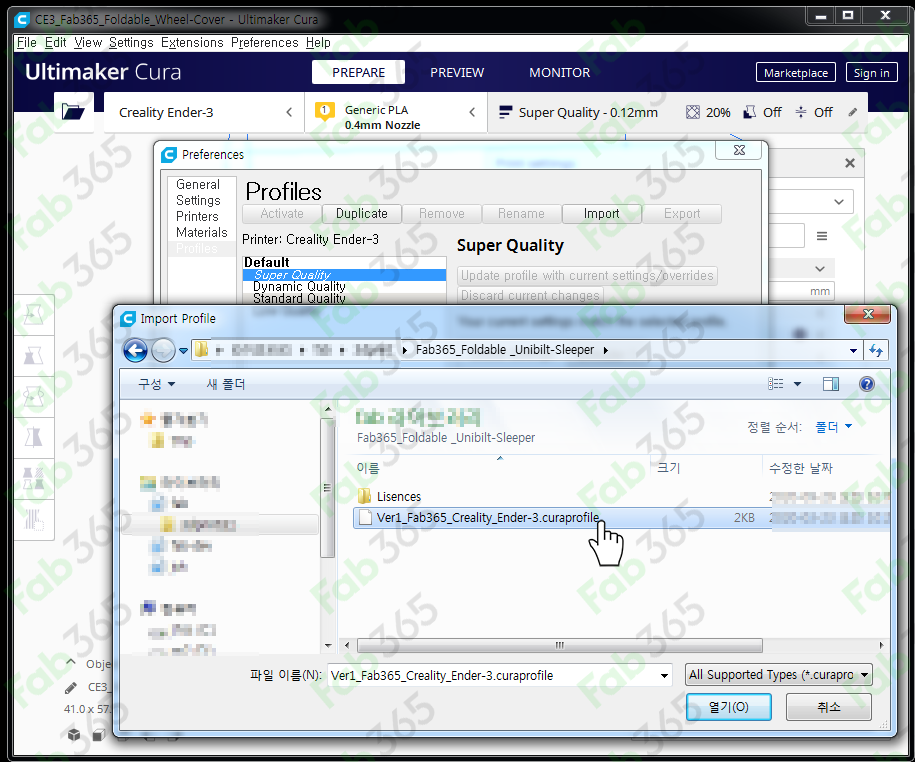This screenshot has height=762, width=915.
Task: Open the Marketplace
Action: [x=795, y=73]
